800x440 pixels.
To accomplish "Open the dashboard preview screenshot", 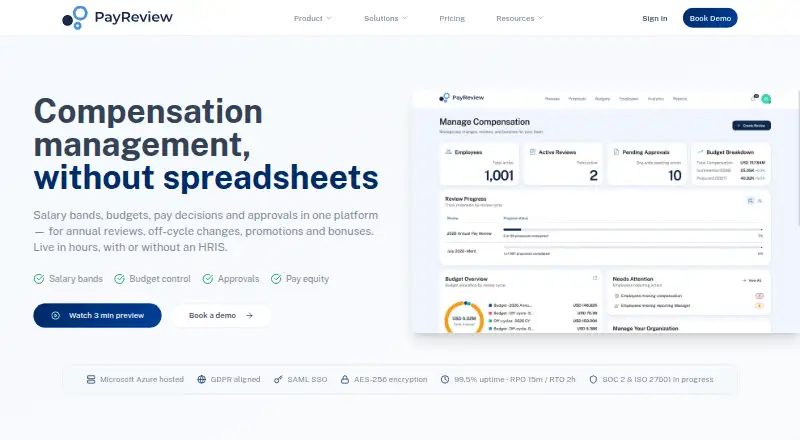I will [606, 211].
